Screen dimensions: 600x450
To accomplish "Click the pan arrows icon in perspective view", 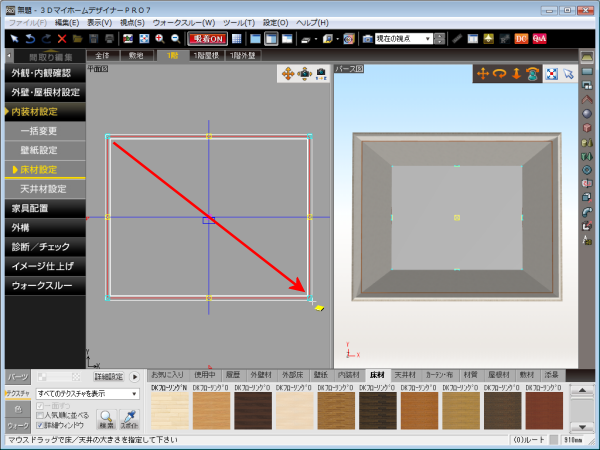I will click(x=483, y=73).
